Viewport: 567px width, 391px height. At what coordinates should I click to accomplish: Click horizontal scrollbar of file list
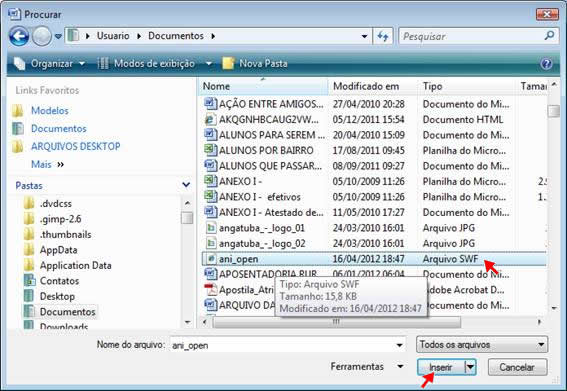[336, 322]
